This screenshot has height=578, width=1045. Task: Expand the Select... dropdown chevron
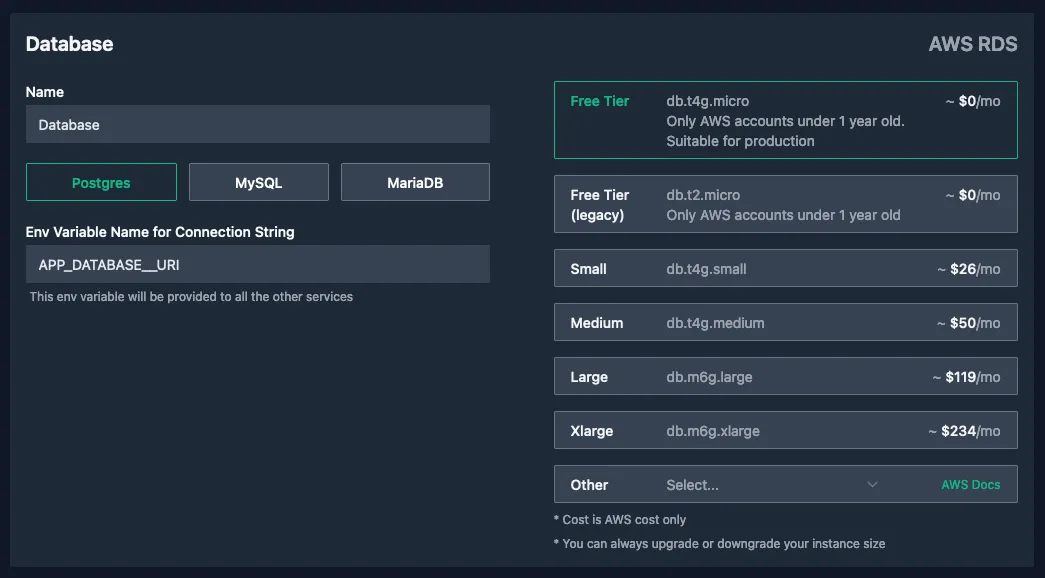tap(871, 484)
